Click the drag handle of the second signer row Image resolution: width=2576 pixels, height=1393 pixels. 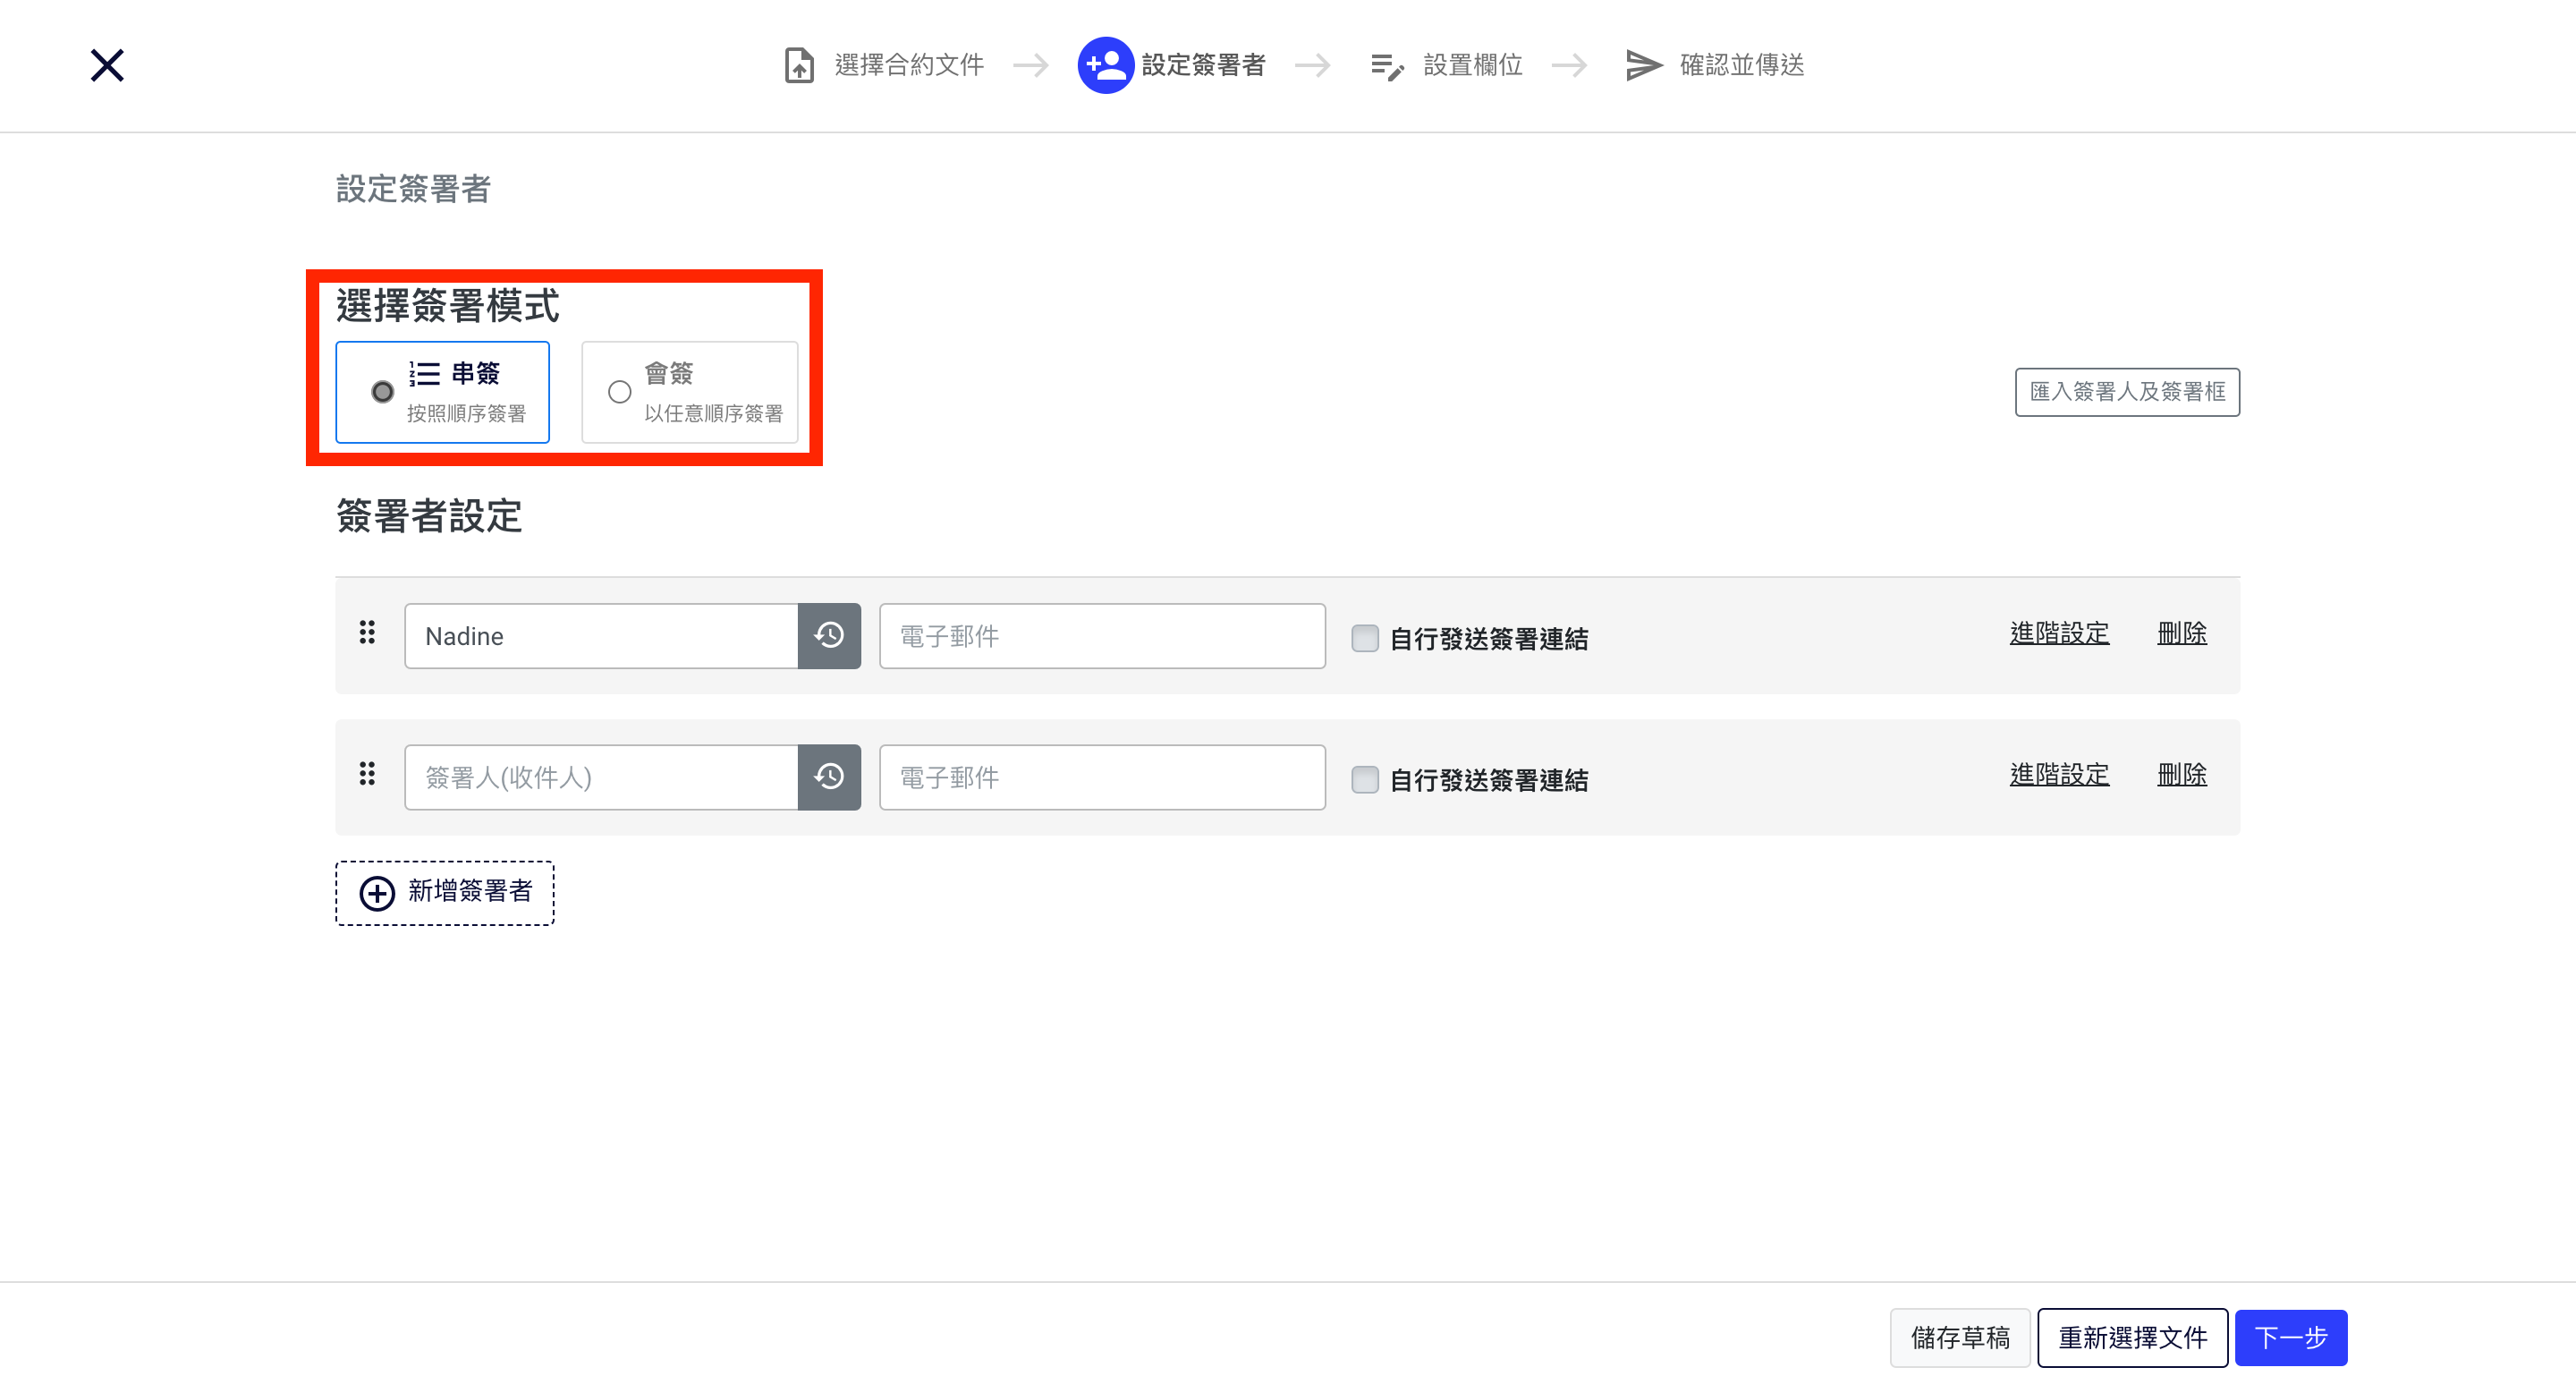point(367,773)
